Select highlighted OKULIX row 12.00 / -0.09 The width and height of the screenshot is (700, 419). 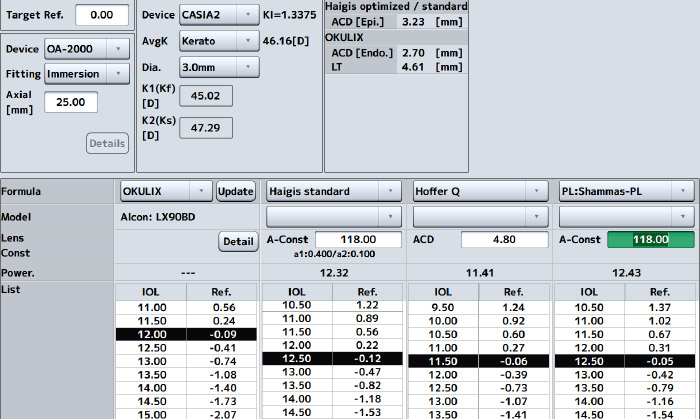(x=186, y=334)
